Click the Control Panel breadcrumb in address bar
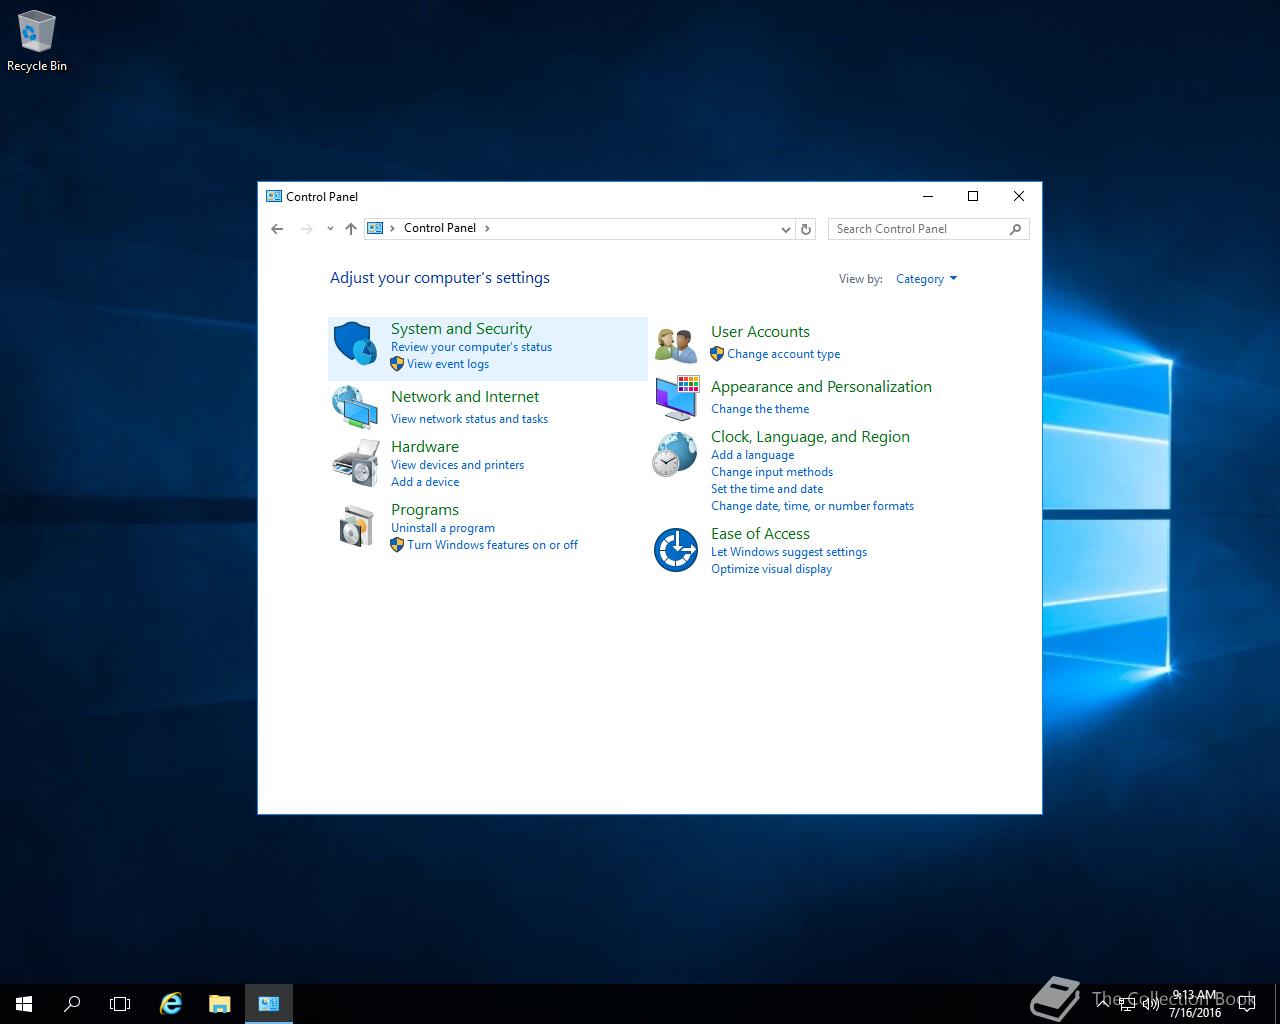 pyautogui.click(x=440, y=228)
